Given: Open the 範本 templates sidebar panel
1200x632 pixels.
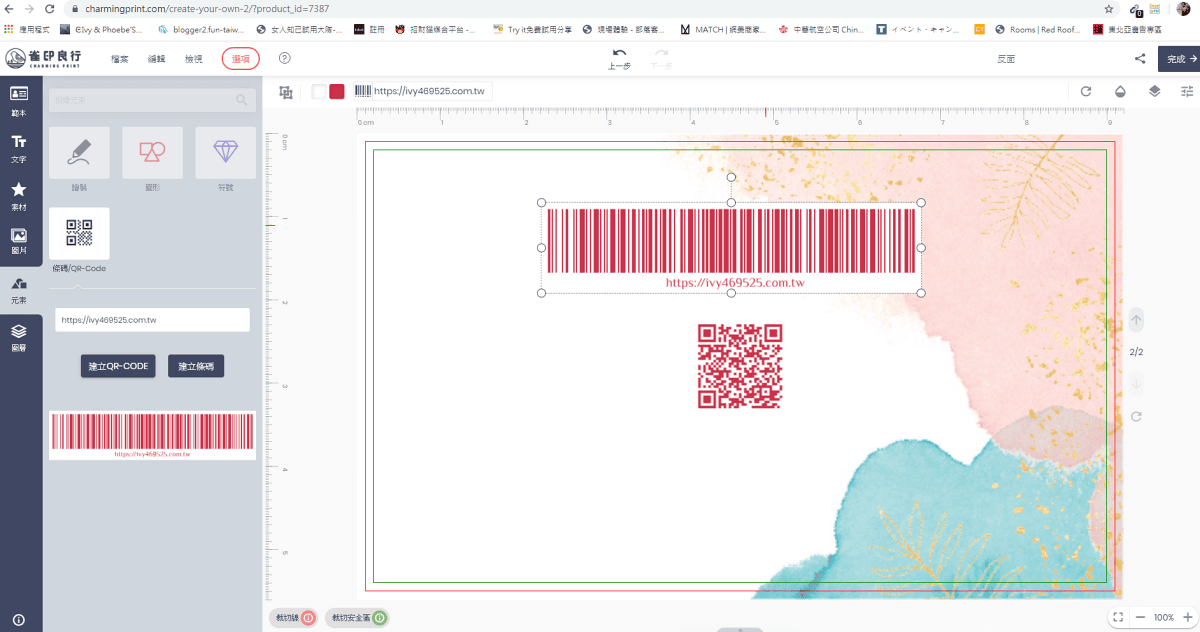Looking at the screenshot, I should (19, 101).
